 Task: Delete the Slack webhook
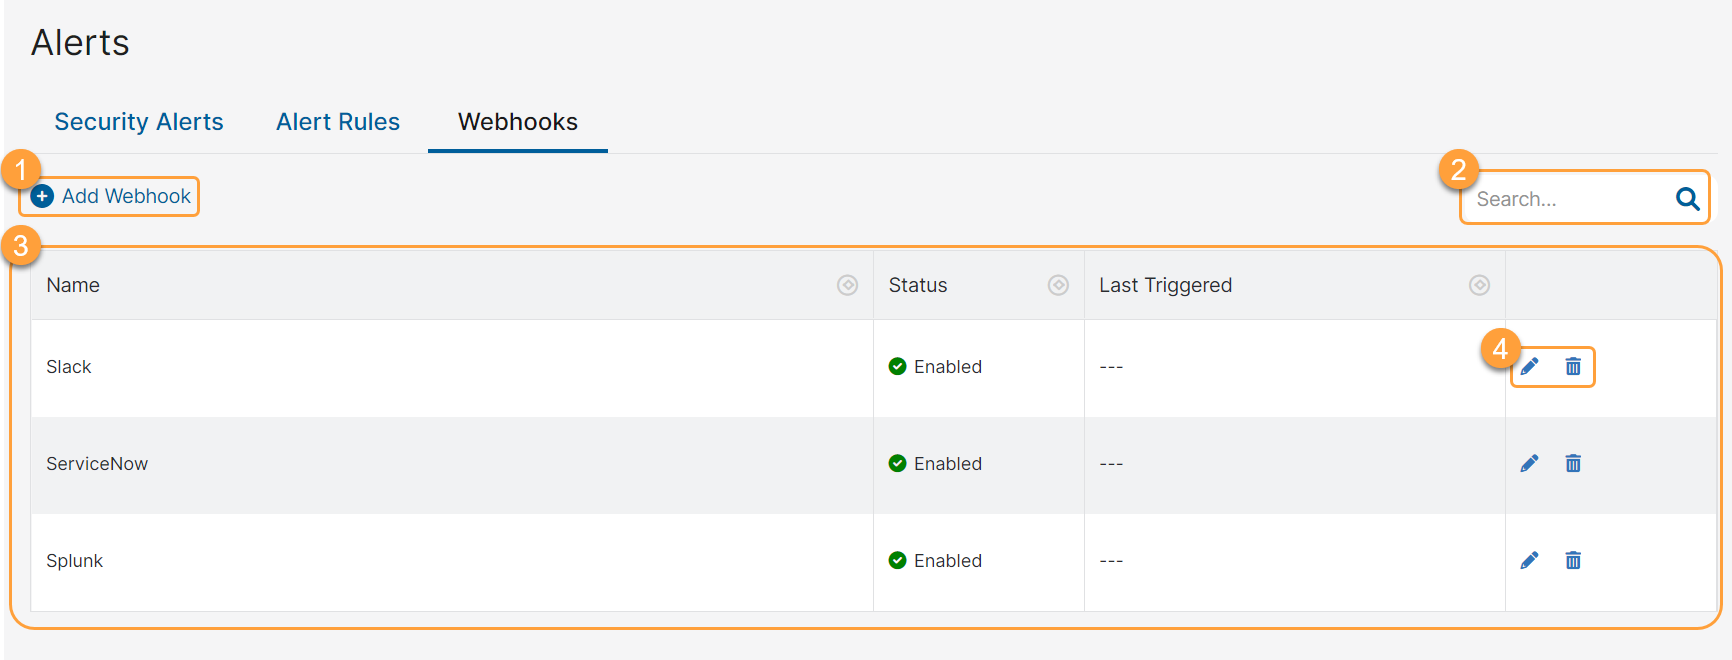[x=1573, y=367]
